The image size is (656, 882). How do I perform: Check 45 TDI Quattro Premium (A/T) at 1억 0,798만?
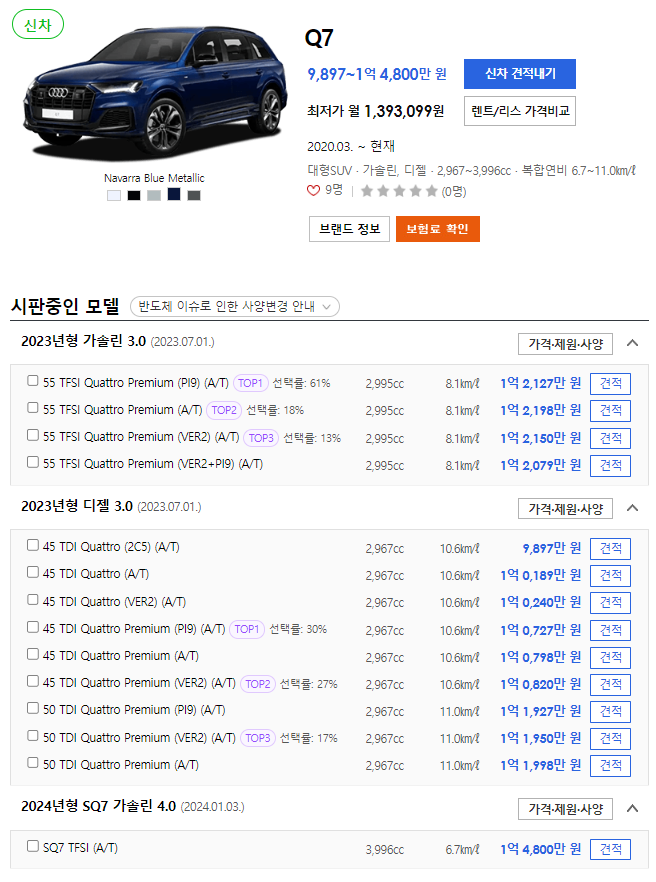(x=33, y=654)
